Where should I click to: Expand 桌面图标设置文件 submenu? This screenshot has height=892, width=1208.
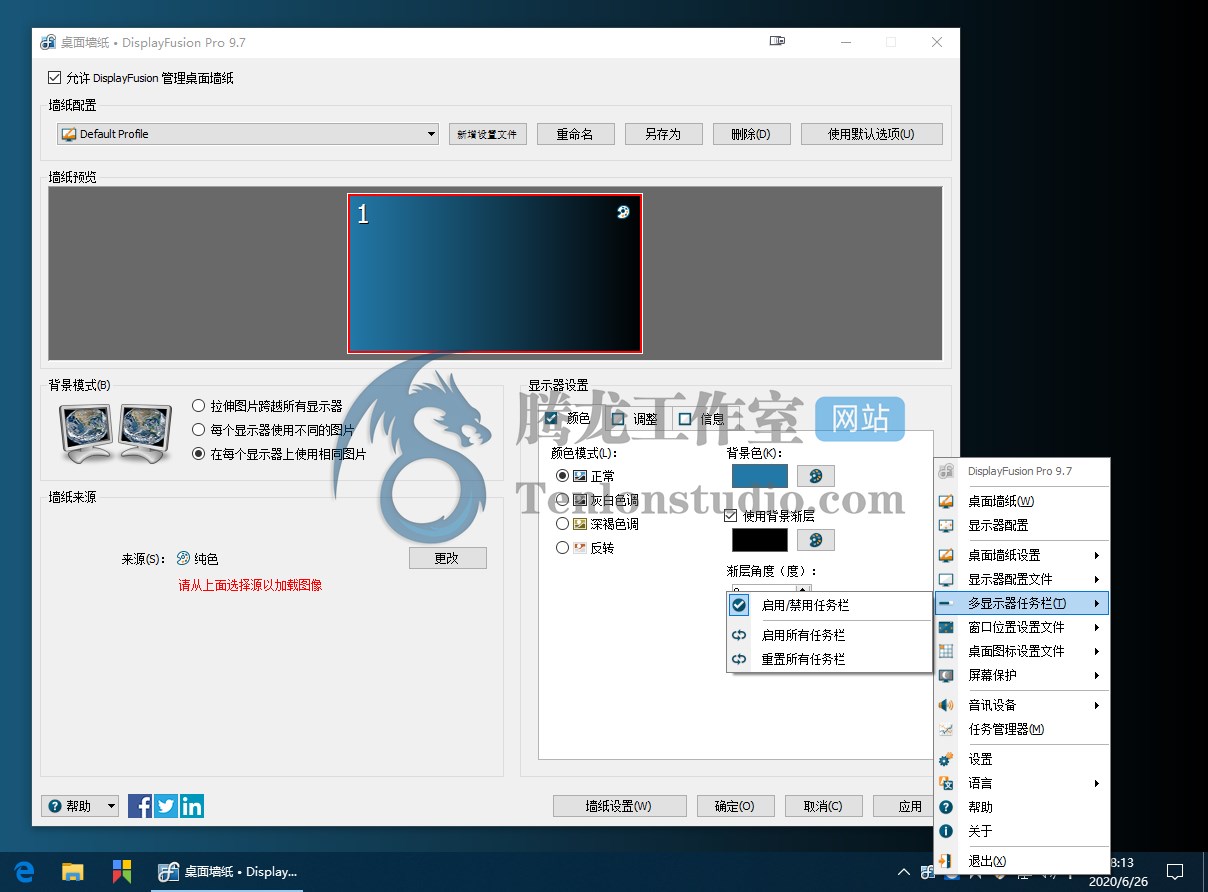pyautogui.click(x=1097, y=651)
